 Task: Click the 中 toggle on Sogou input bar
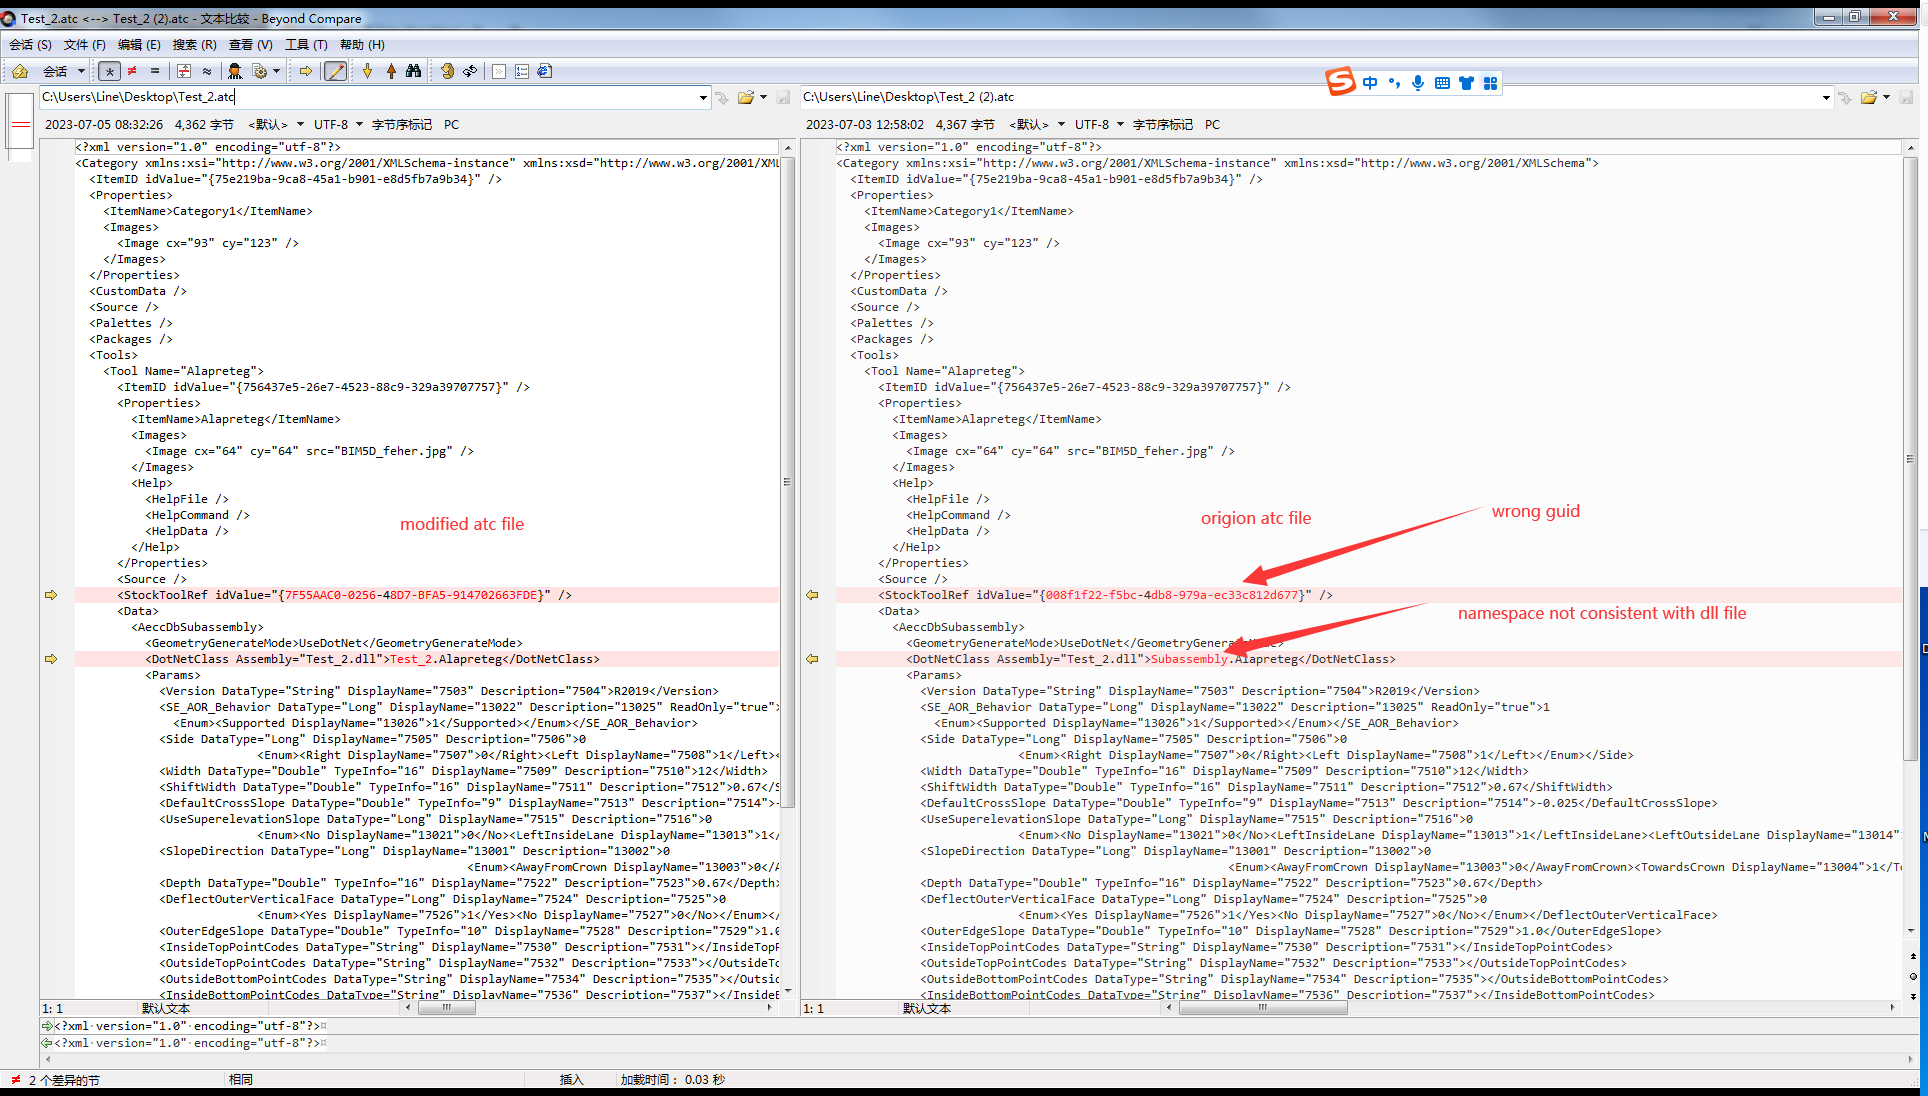point(1370,83)
